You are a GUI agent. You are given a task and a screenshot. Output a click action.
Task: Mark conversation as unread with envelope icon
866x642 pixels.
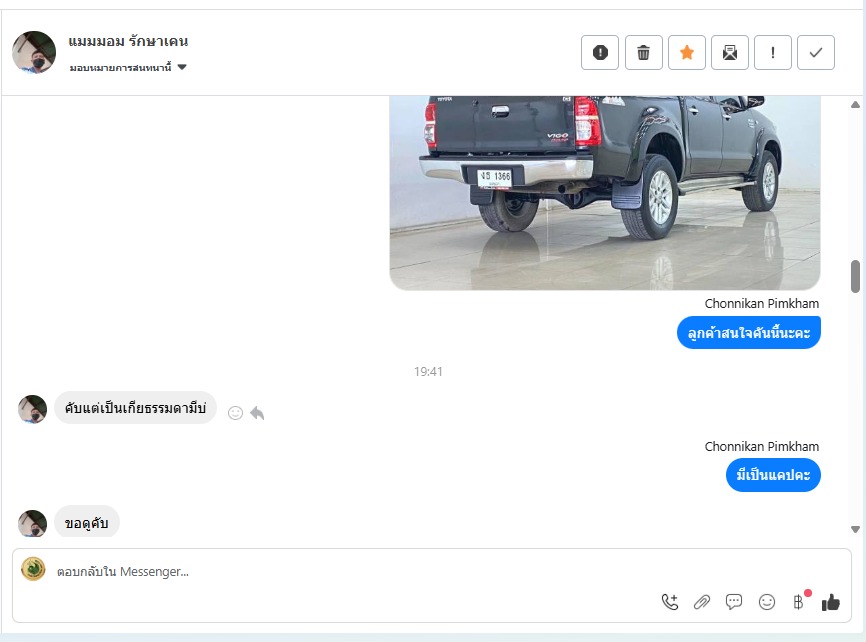730,53
